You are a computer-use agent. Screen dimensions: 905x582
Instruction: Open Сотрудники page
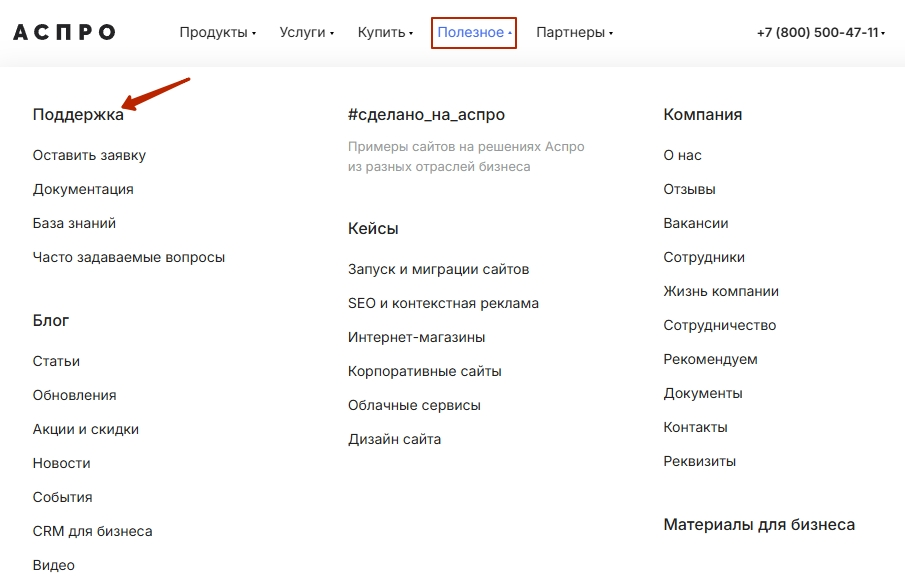[x=704, y=258]
